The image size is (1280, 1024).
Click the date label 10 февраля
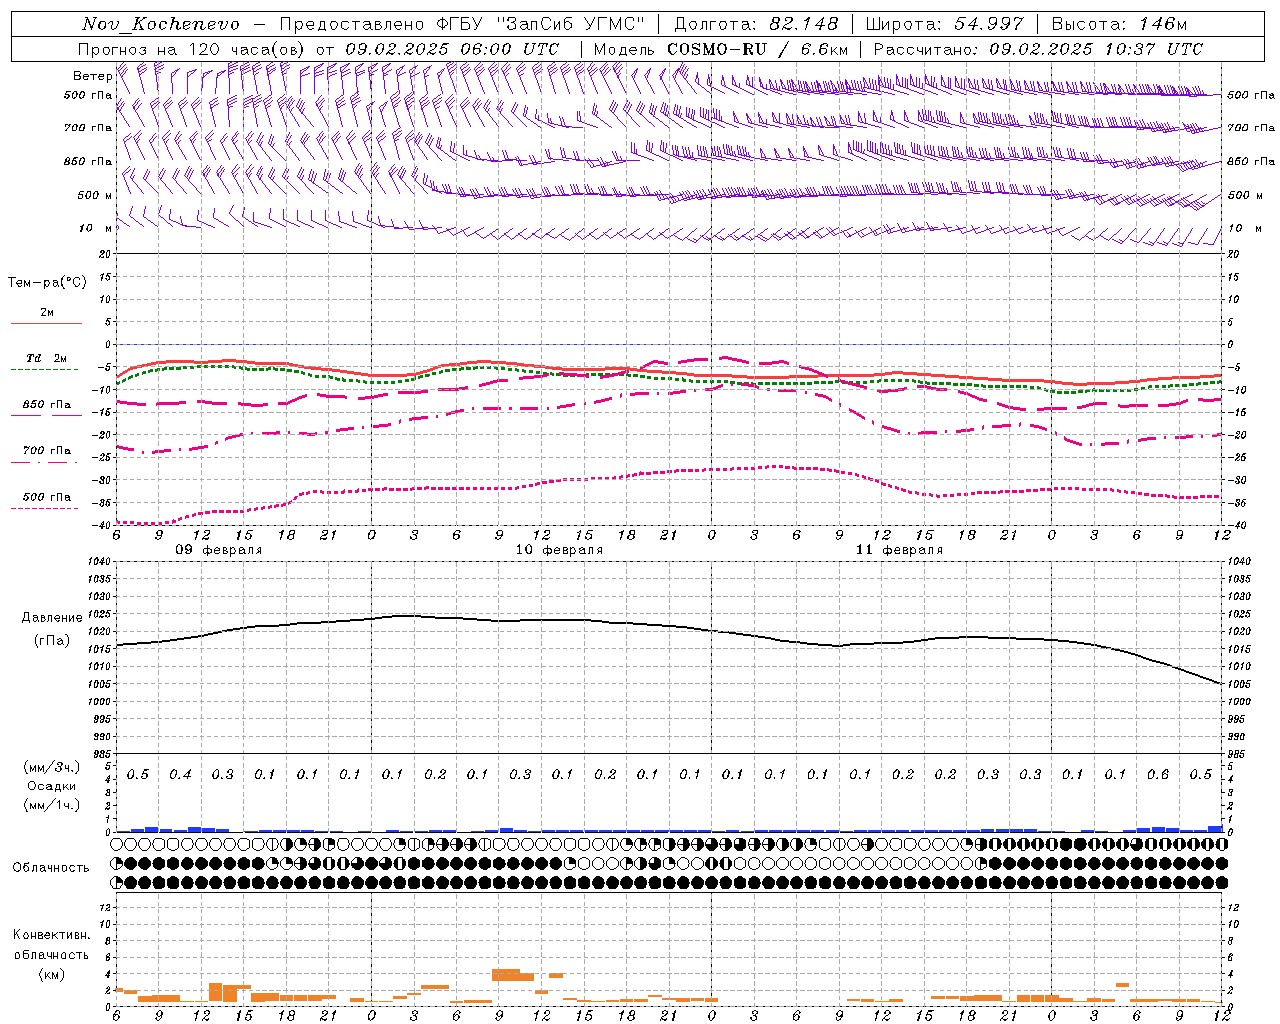(559, 550)
